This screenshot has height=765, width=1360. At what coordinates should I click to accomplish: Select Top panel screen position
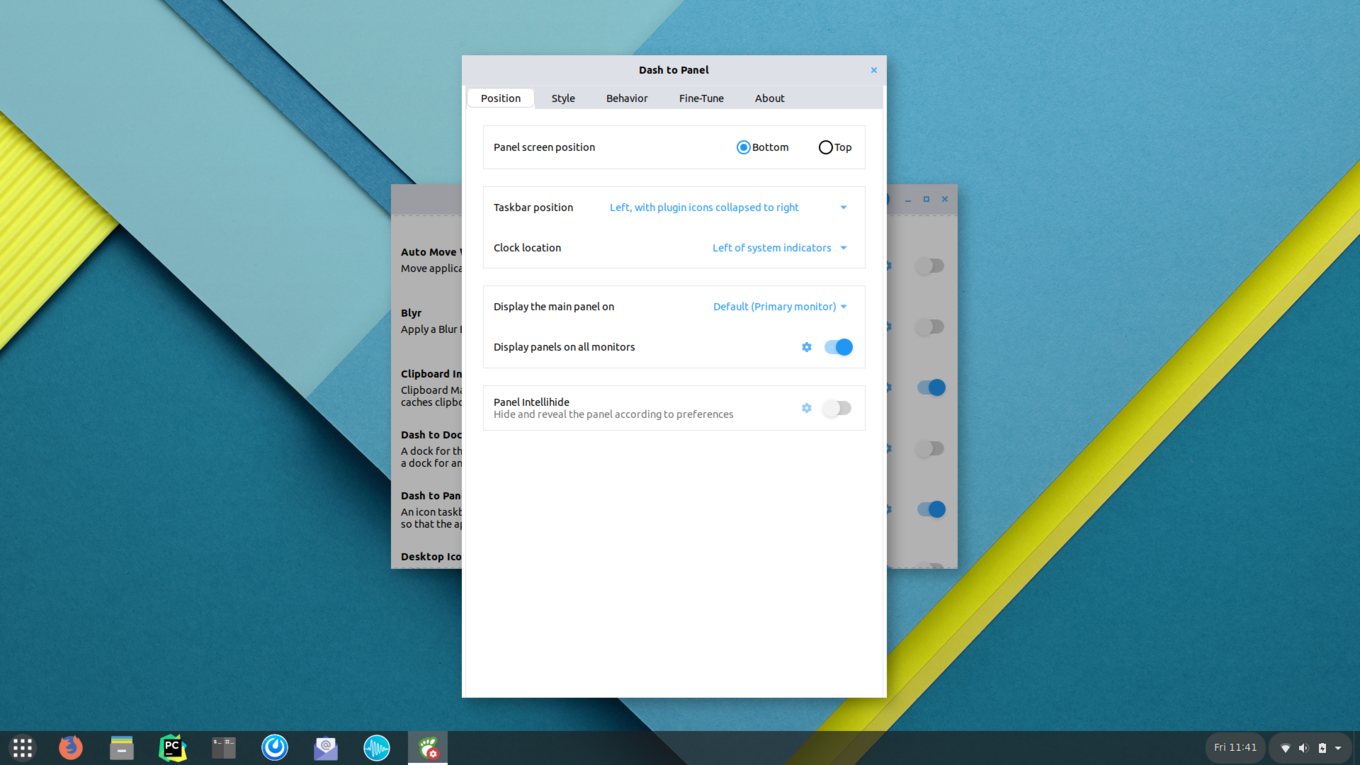[x=835, y=147]
